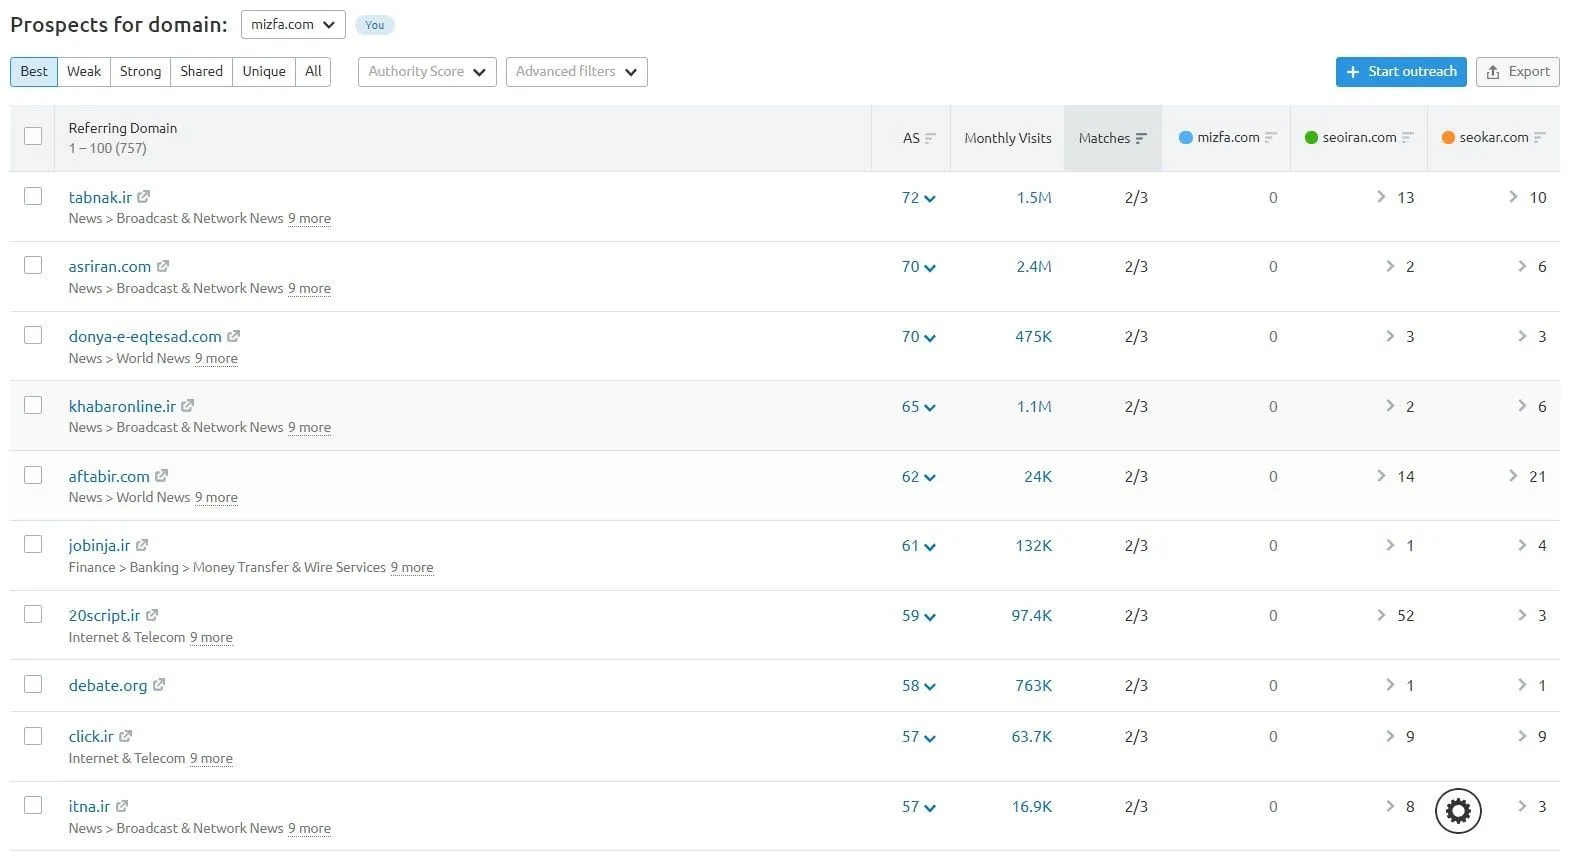1583x857 pixels.
Task: Sort by AS column icon
Action: click(930, 138)
